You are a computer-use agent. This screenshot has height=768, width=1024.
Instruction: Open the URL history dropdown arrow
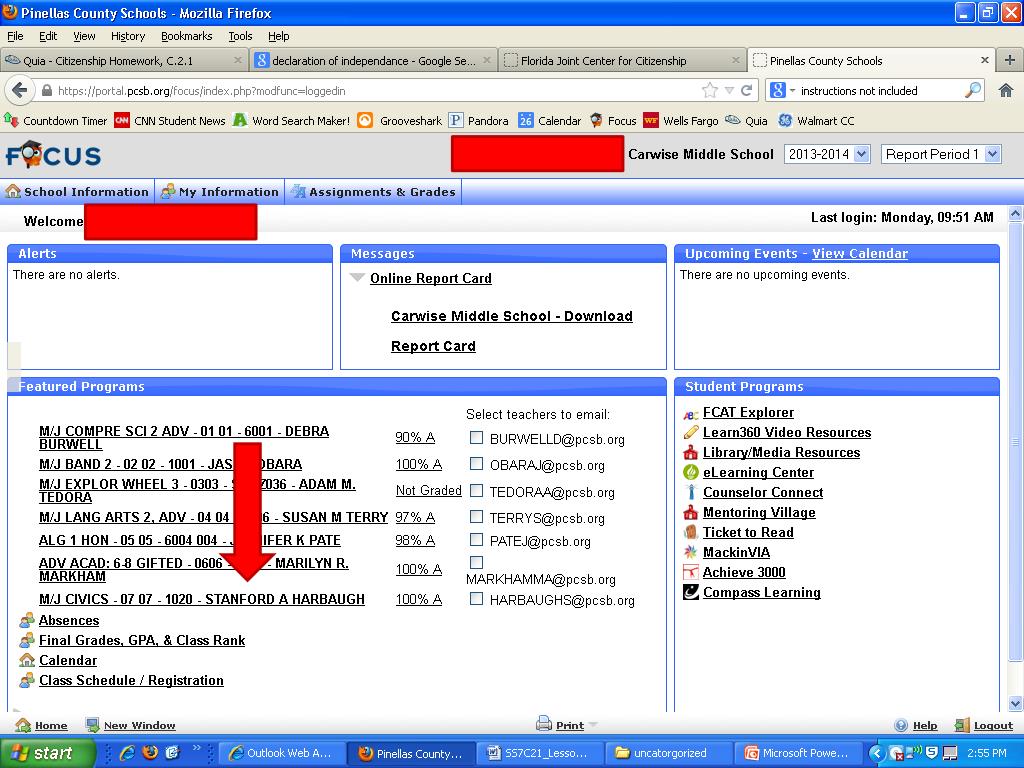(x=729, y=90)
